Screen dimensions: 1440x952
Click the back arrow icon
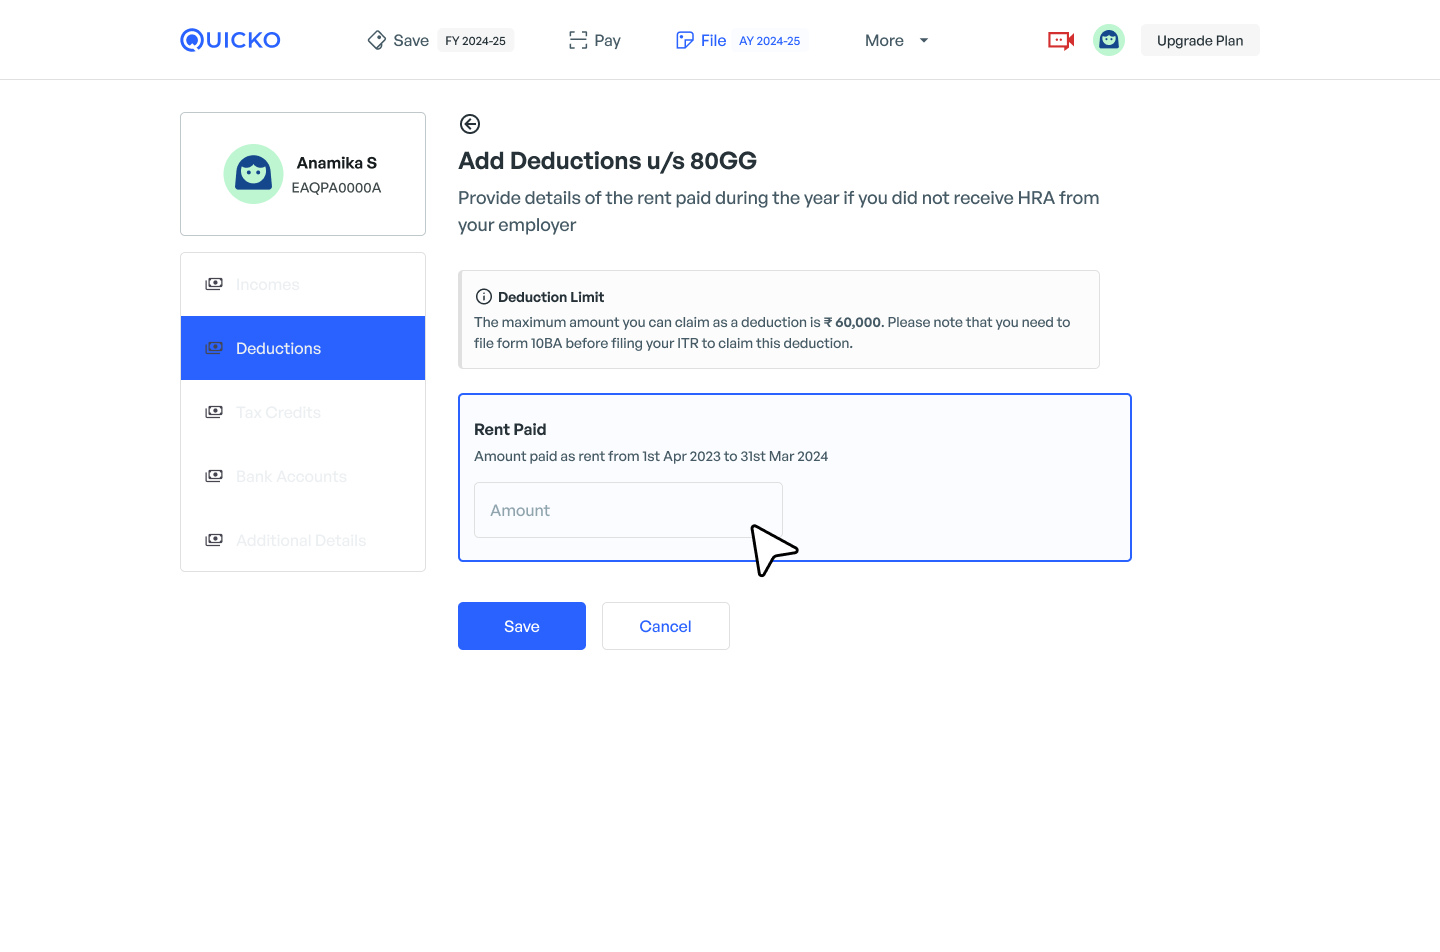(x=470, y=124)
